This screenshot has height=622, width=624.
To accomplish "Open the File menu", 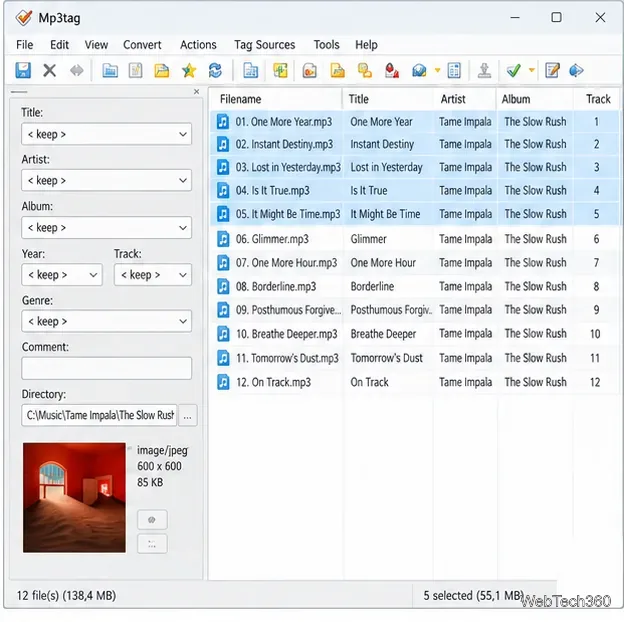I will (25, 45).
